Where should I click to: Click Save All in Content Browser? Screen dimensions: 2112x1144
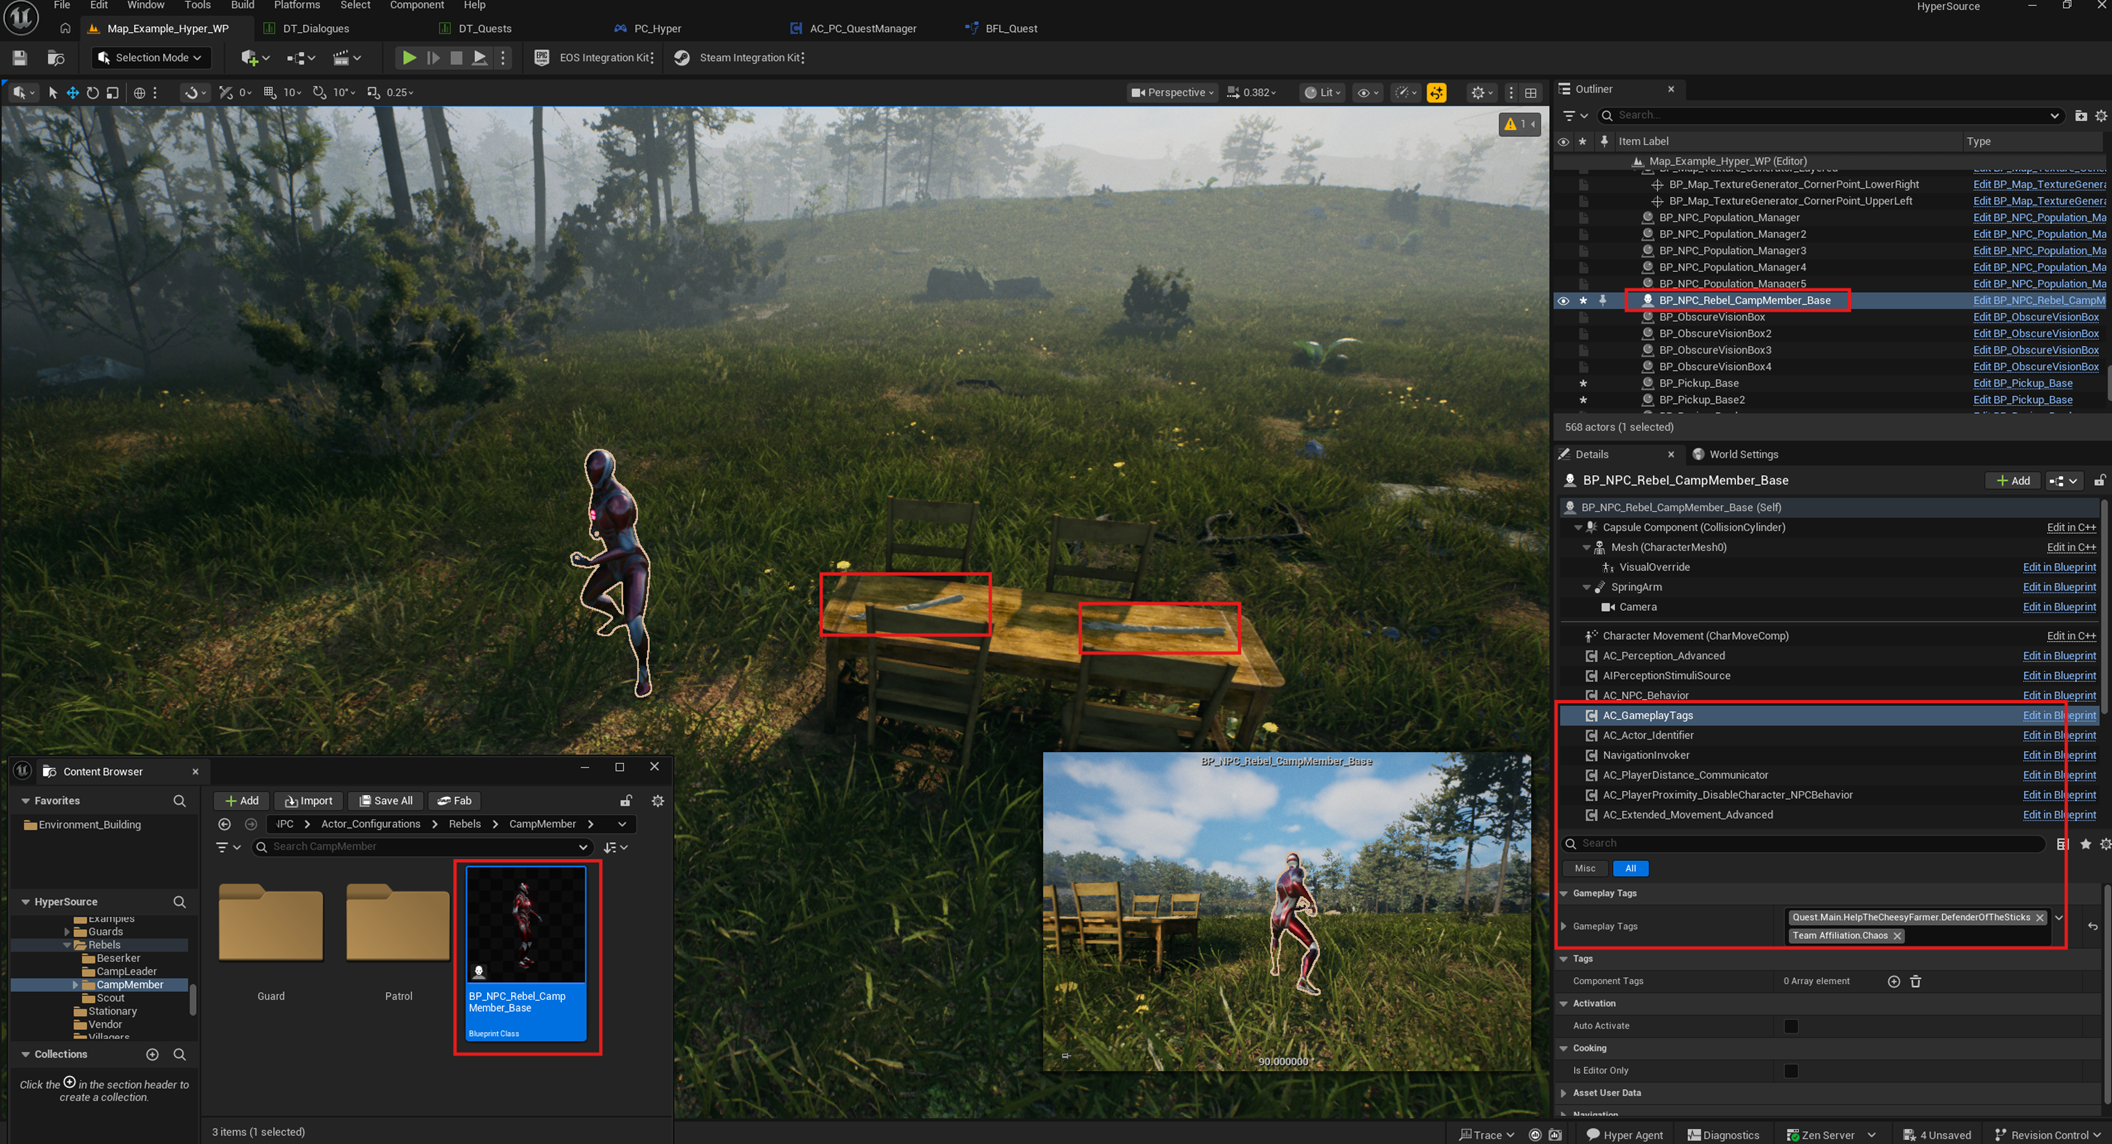click(x=386, y=800)
